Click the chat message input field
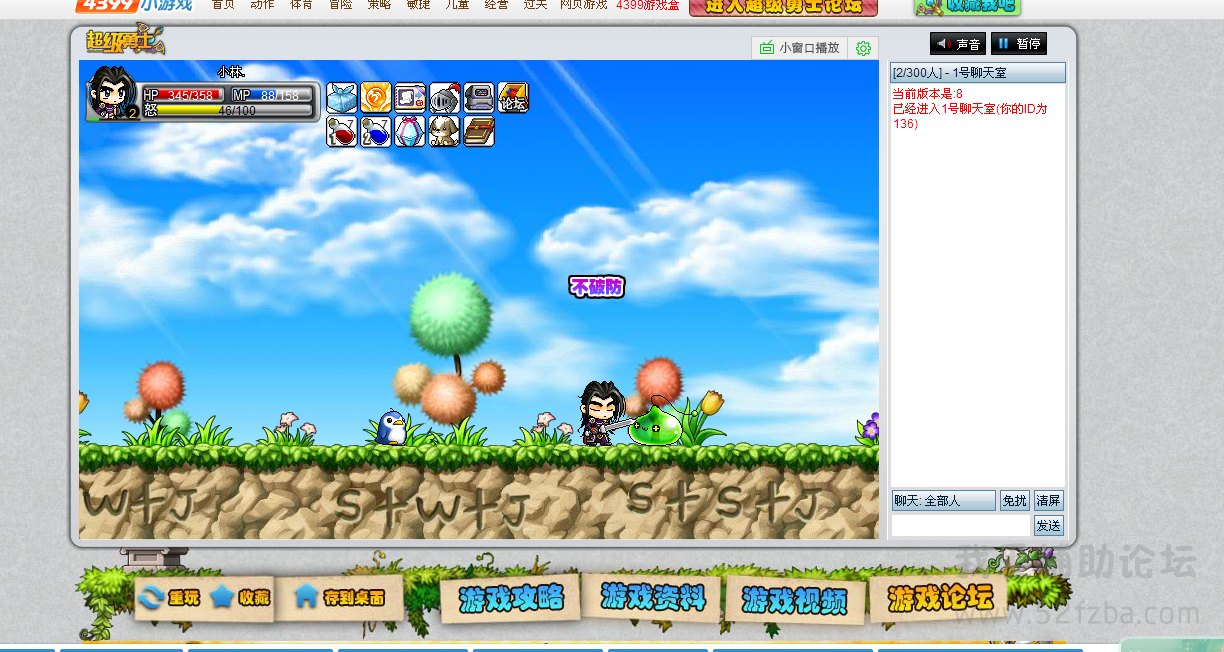 960,526
